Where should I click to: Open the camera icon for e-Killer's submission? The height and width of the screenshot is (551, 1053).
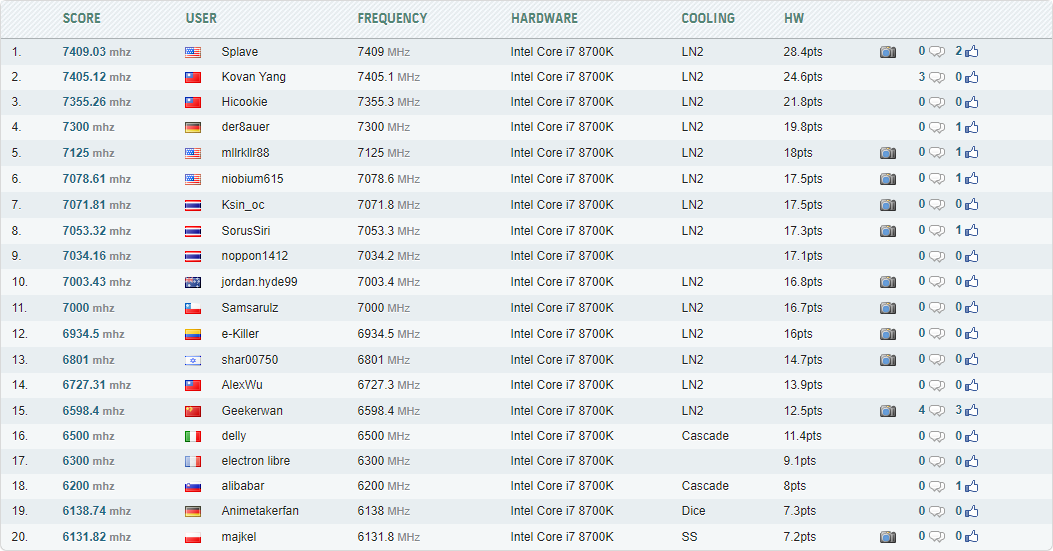[x=888, y=334]
